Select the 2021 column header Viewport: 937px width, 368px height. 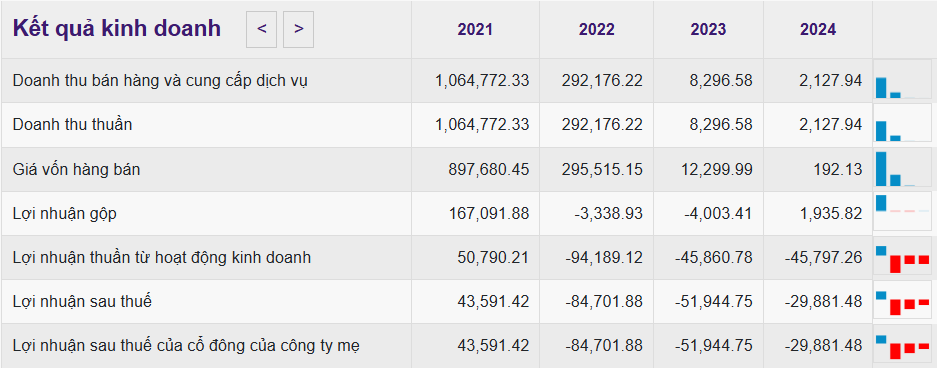pos(475,29)
